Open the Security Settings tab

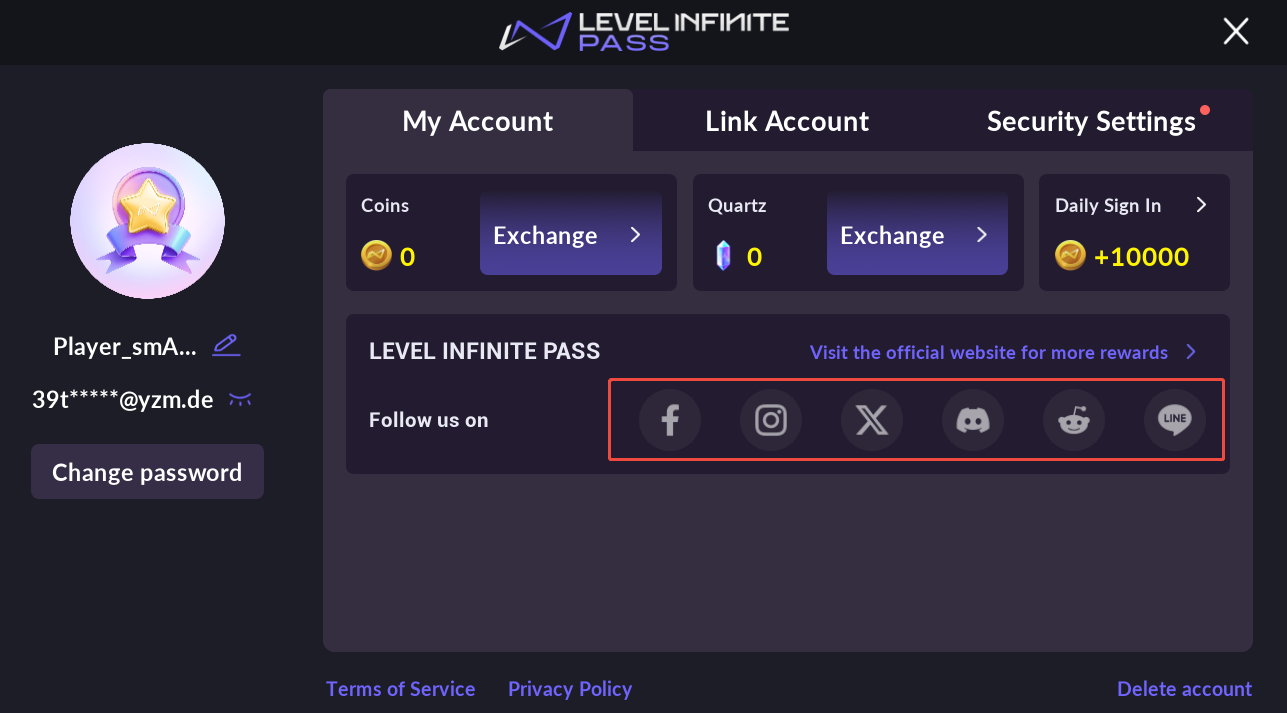coord(1091,121)
